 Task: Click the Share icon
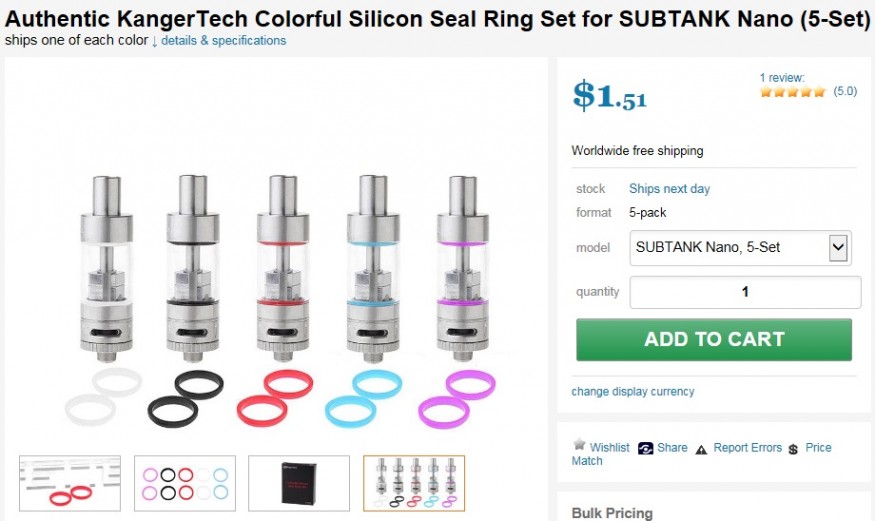click(x=646, y=448)
